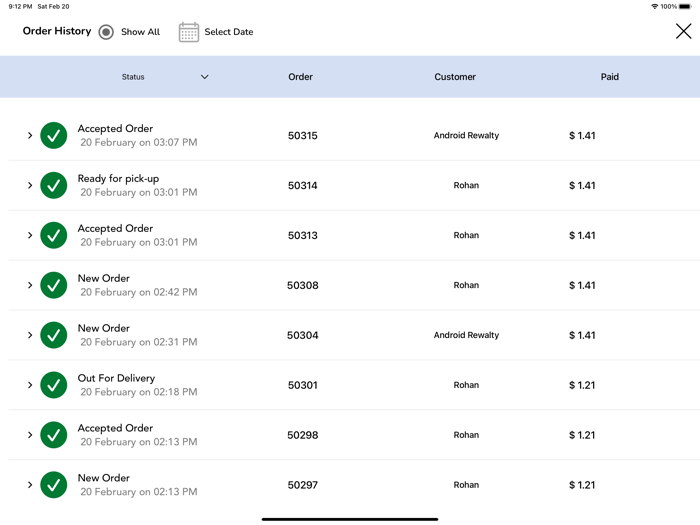This screenshot has height=525, width=700.
Task: Click Android Rewalty customer on order 50304
Action: click(466, 335)
